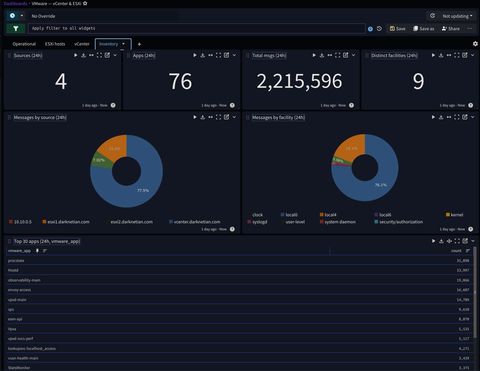480x371 pixels.
Task: Switch to the Operational tab
Action: (x=24, y=44)
